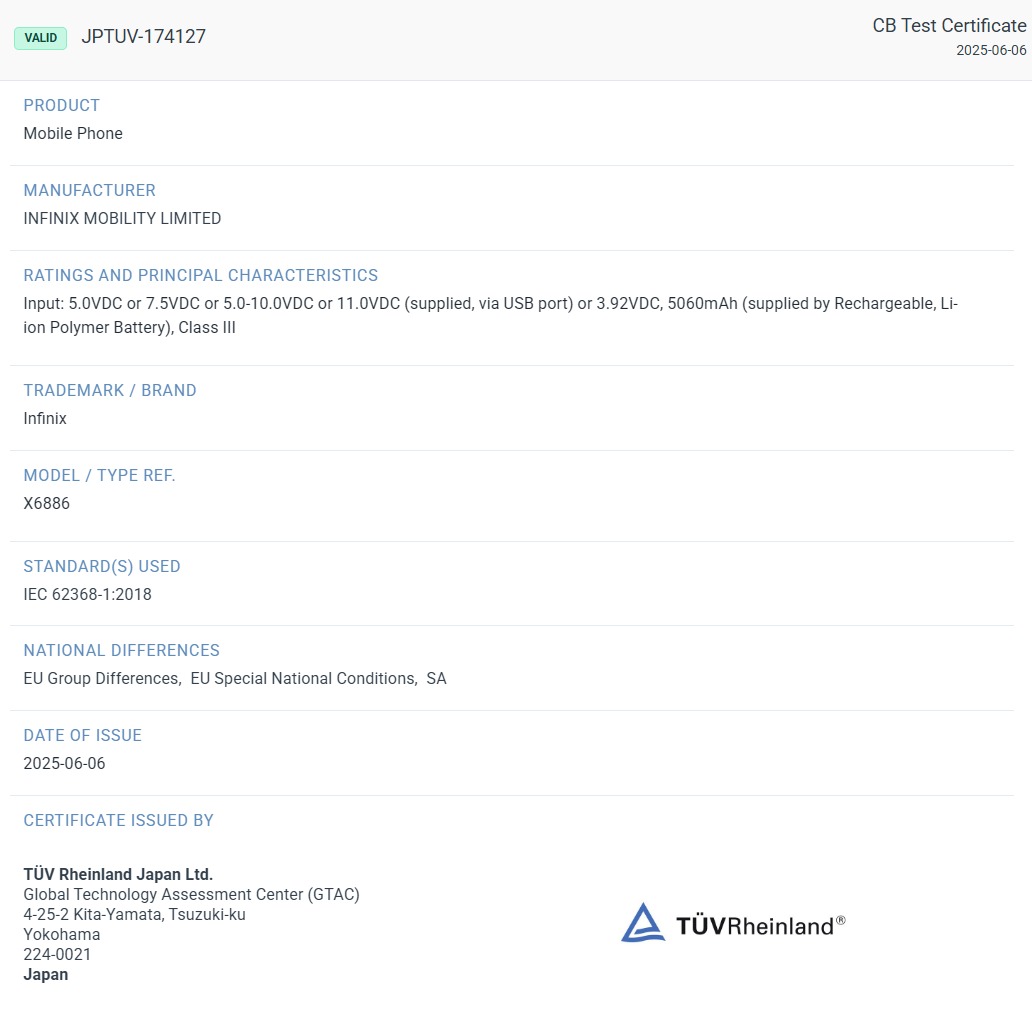
Task: Click the input ratings description text
Action: point(490,315)
